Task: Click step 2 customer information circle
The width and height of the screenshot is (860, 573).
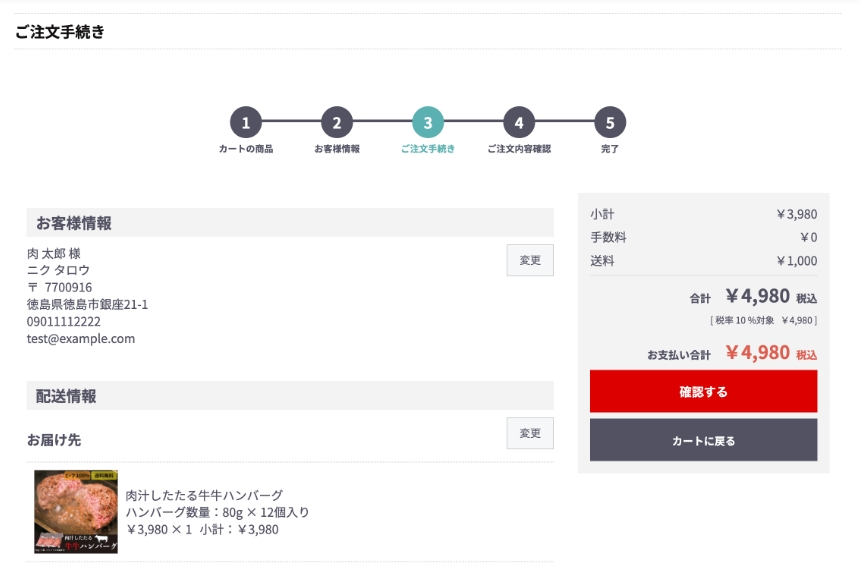Action: [x=337, y=123]
